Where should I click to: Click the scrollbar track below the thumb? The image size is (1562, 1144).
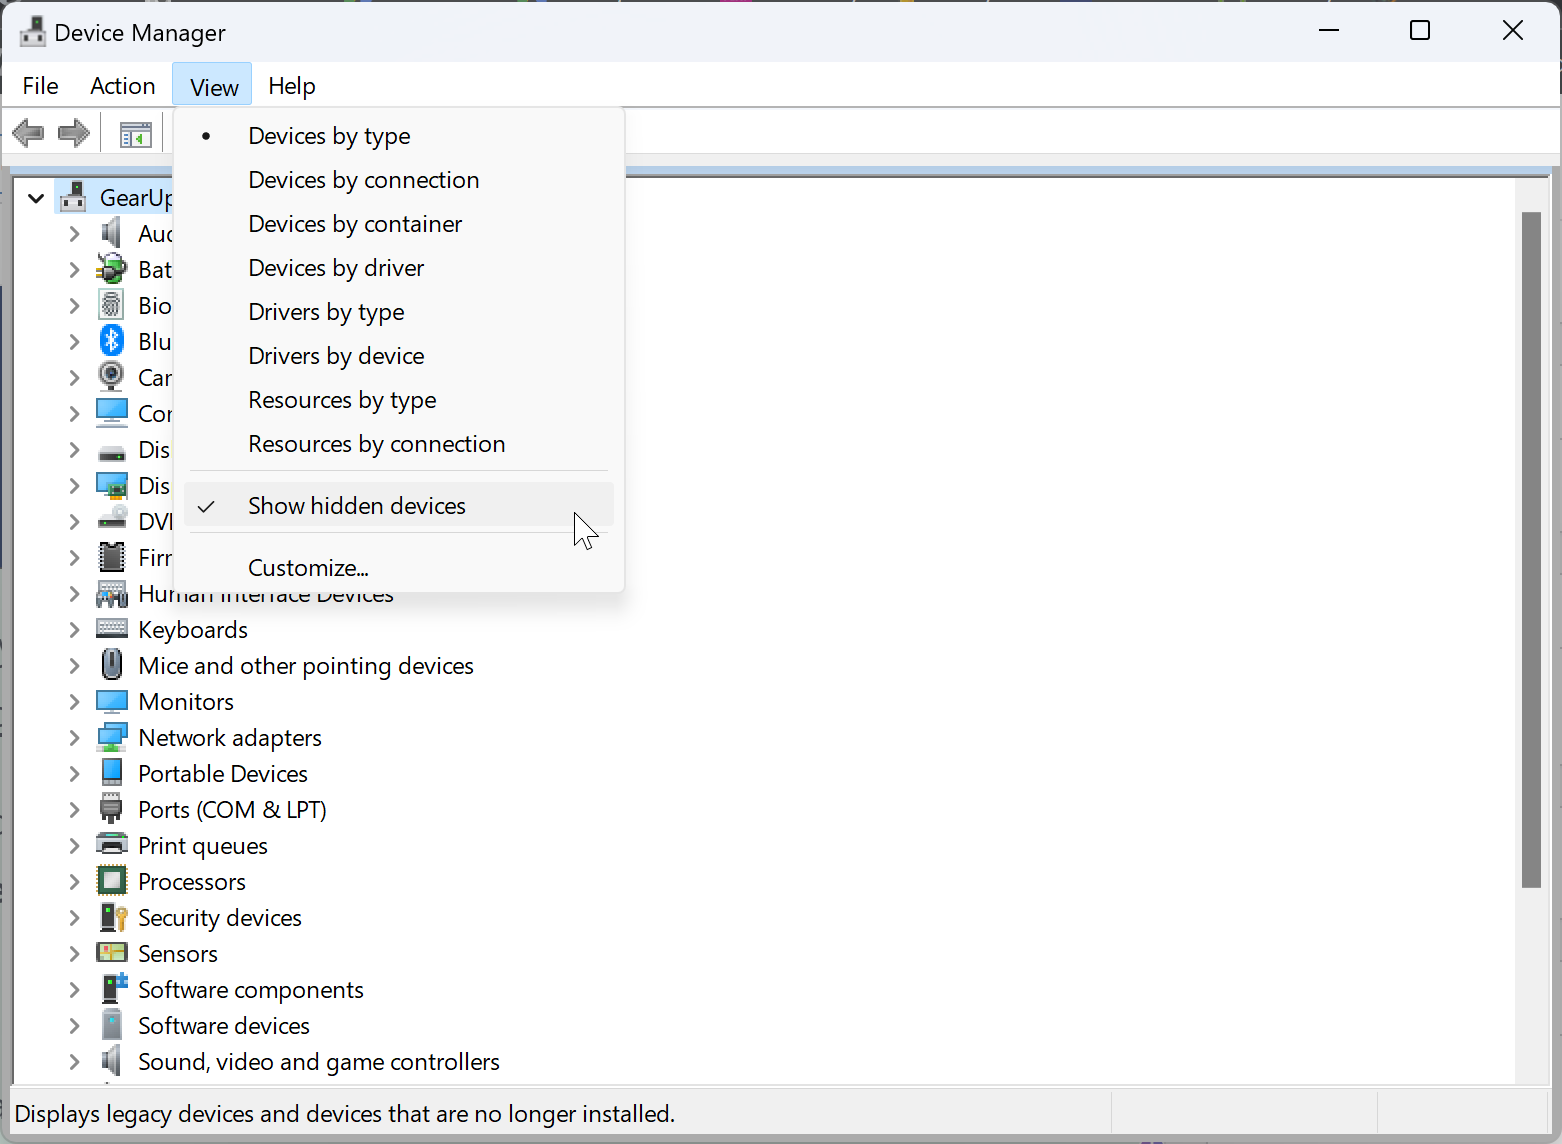pyautogui.click(x=1531, y=985)
